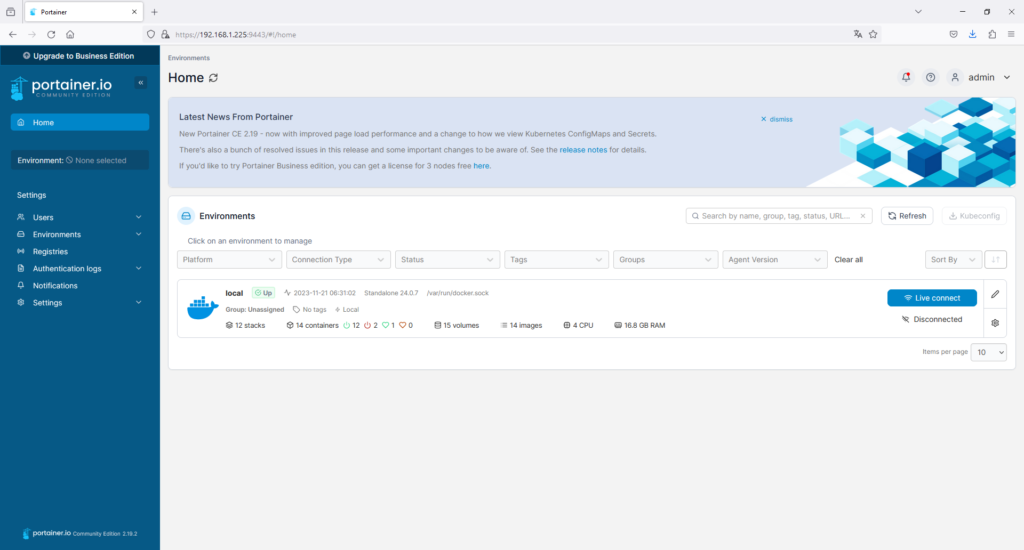Image resolution: width=1024 pixels, height=550 pixels.
Task: Open the Platform filter dropdown
Action: [x=229, y=259]
